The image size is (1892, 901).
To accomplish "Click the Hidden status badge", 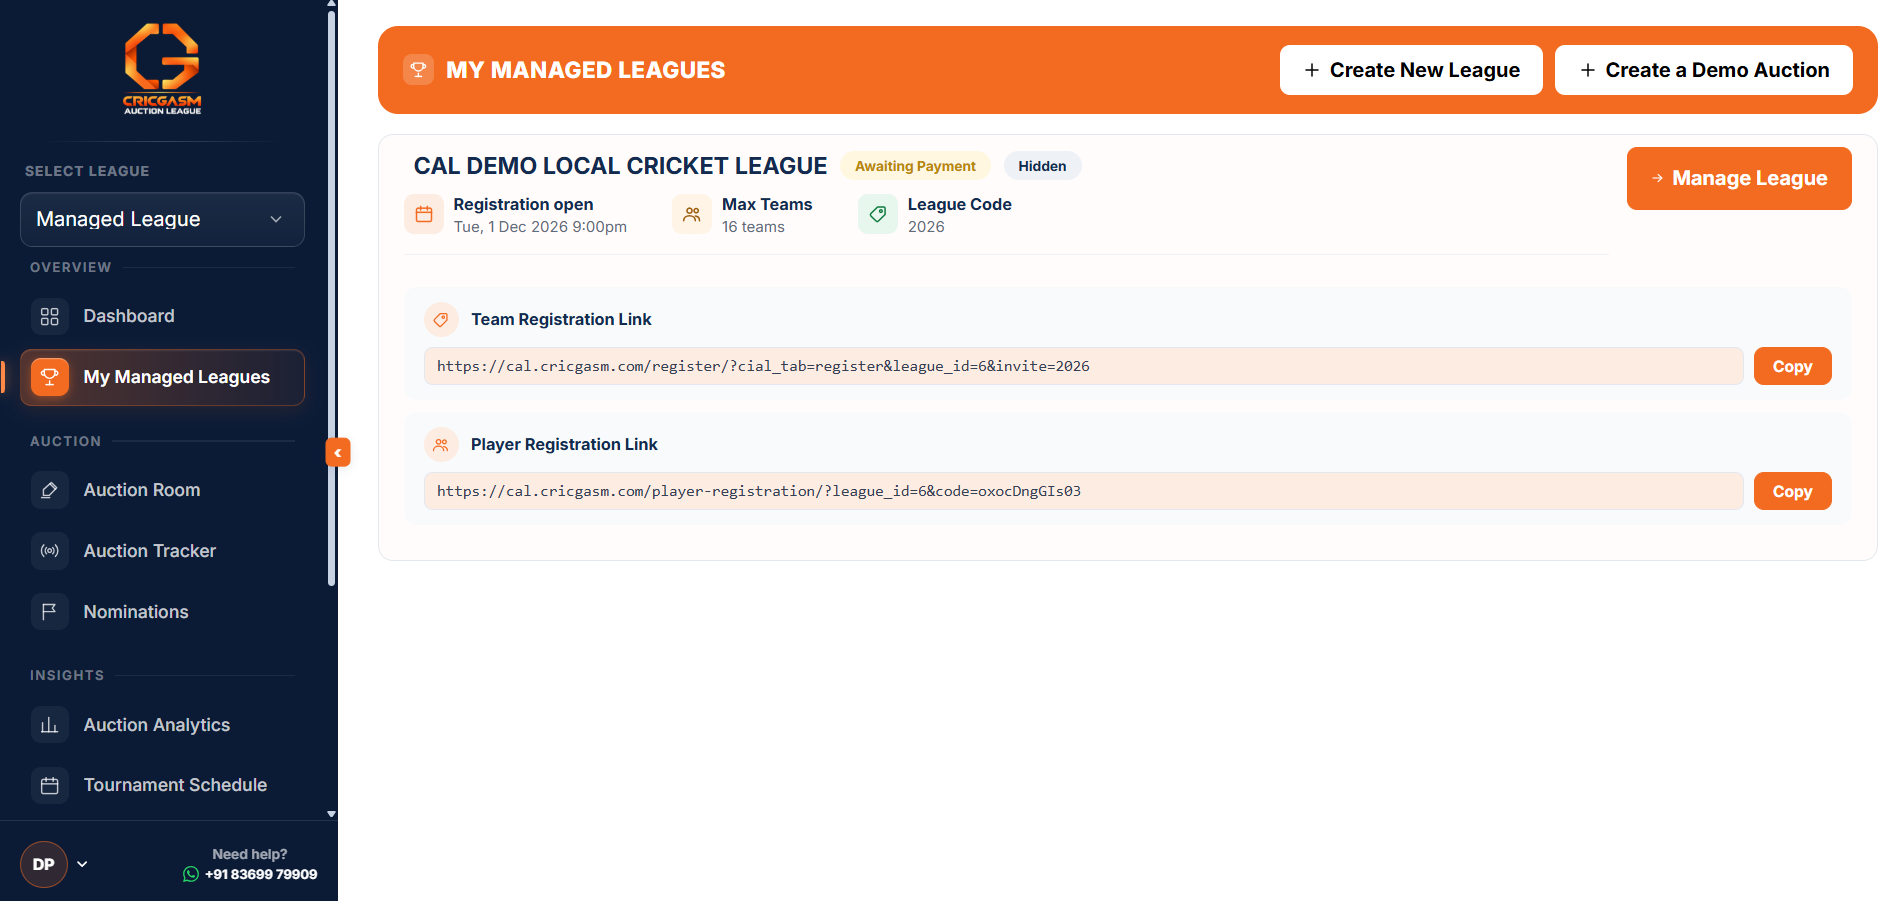I will 1042,166.
